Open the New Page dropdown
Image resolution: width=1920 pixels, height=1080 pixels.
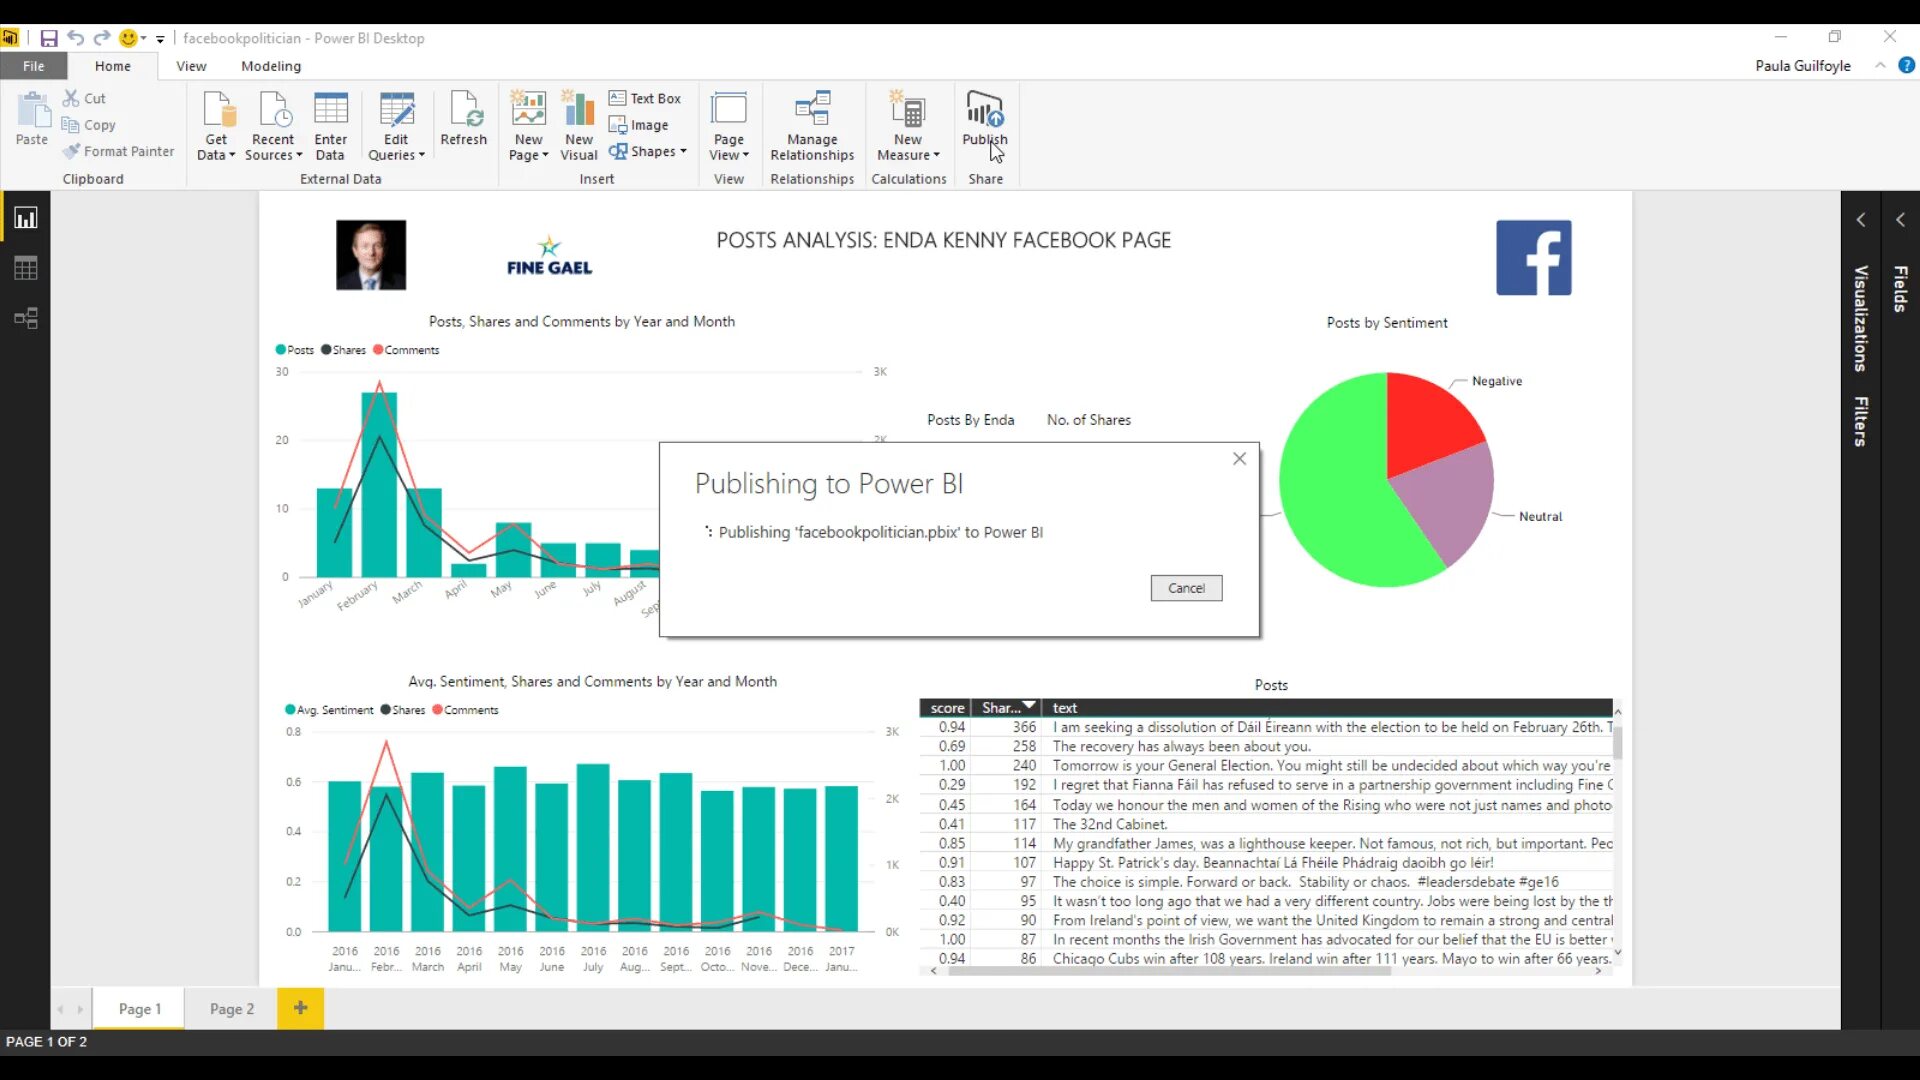(x=528, y=125)
